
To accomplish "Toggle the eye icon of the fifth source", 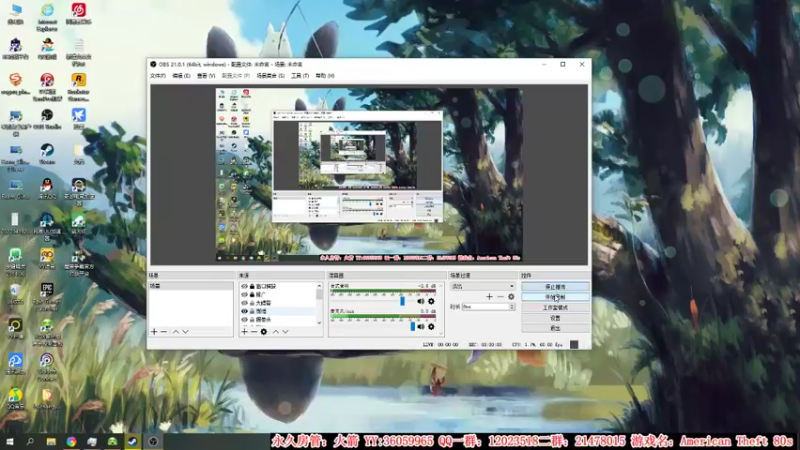I will click(244, 319).
